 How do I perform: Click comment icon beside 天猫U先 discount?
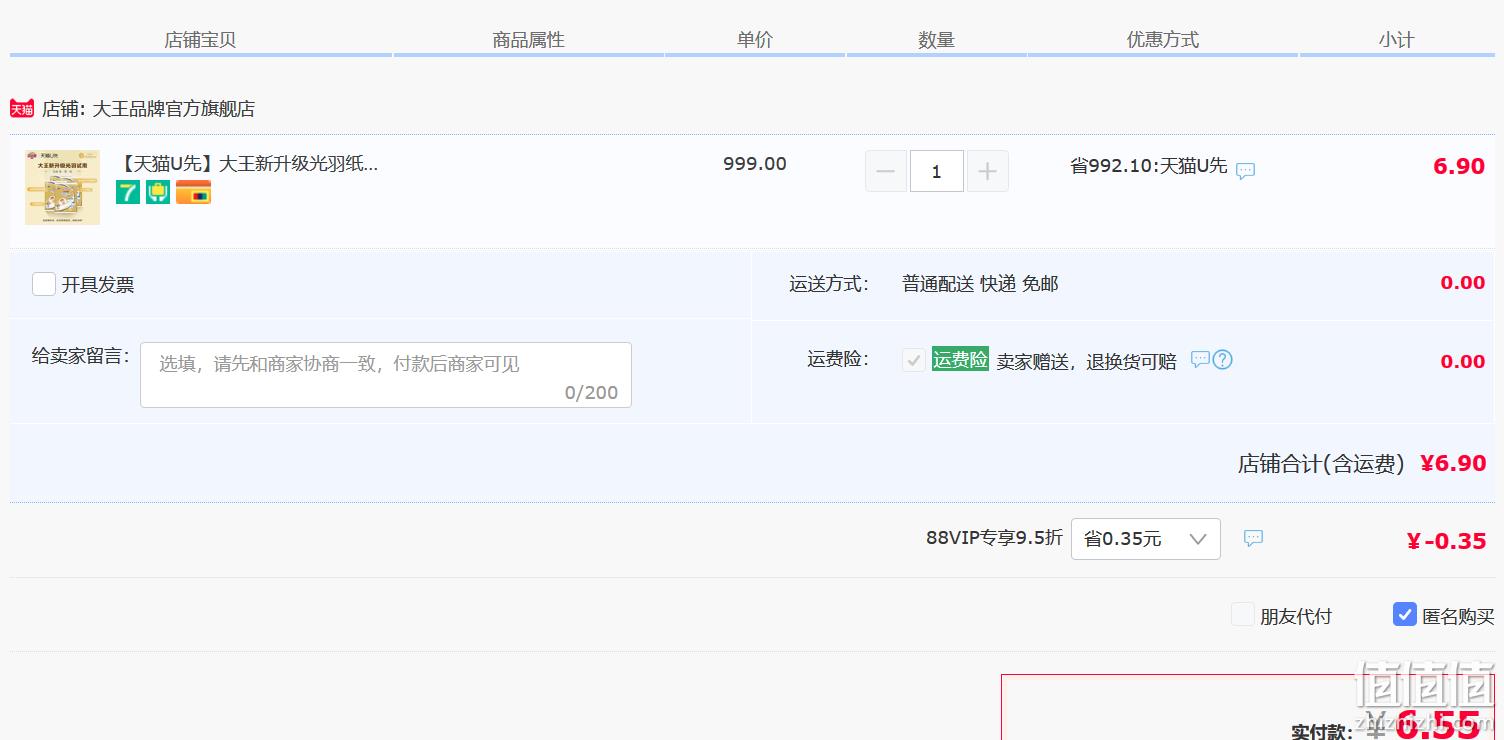(1245, 171)
